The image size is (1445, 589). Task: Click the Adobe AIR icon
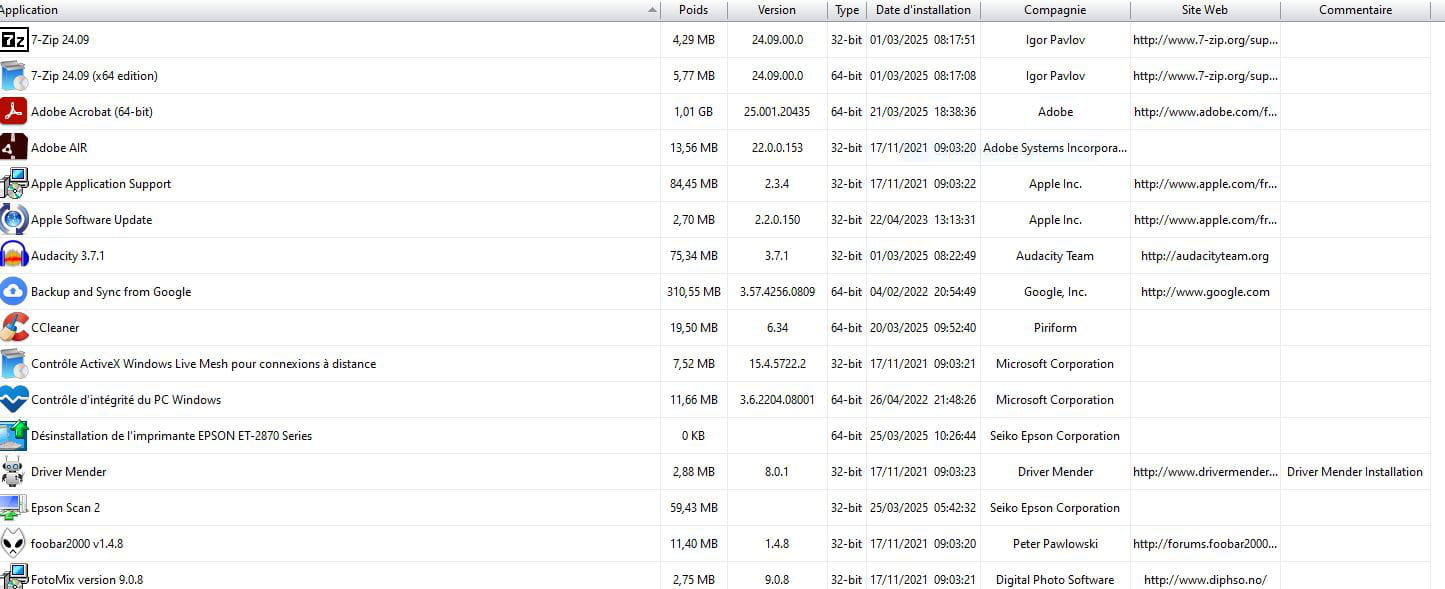[14, 148]
